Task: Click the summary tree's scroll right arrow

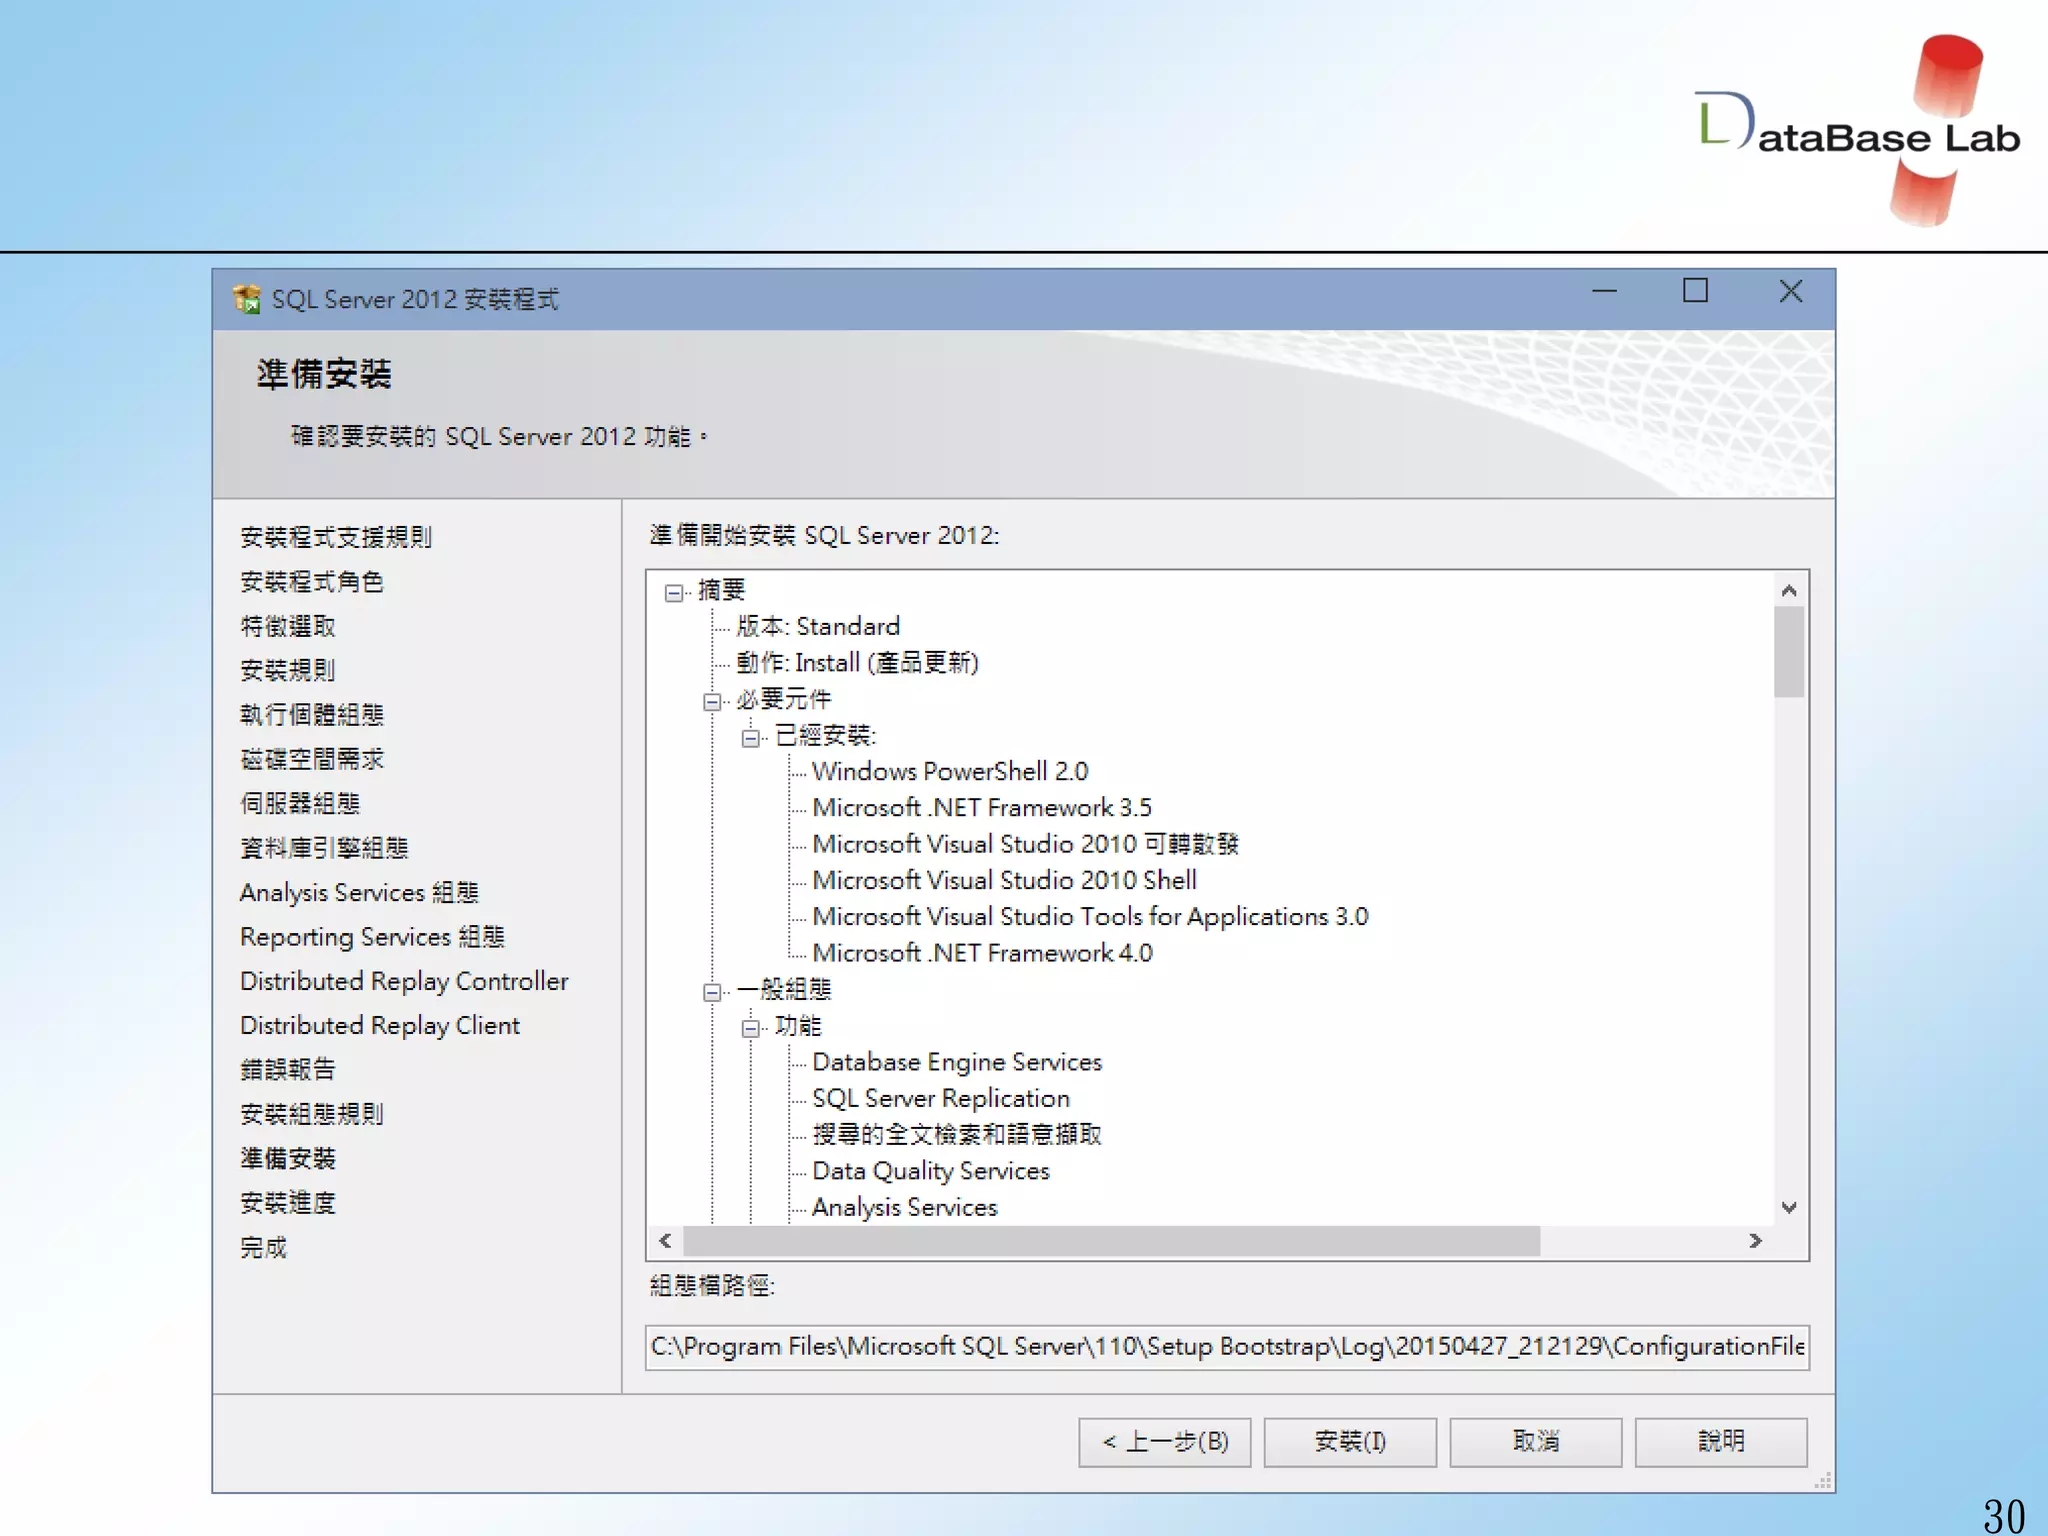Action: pyautogui.click(x=1755, y=1240)
